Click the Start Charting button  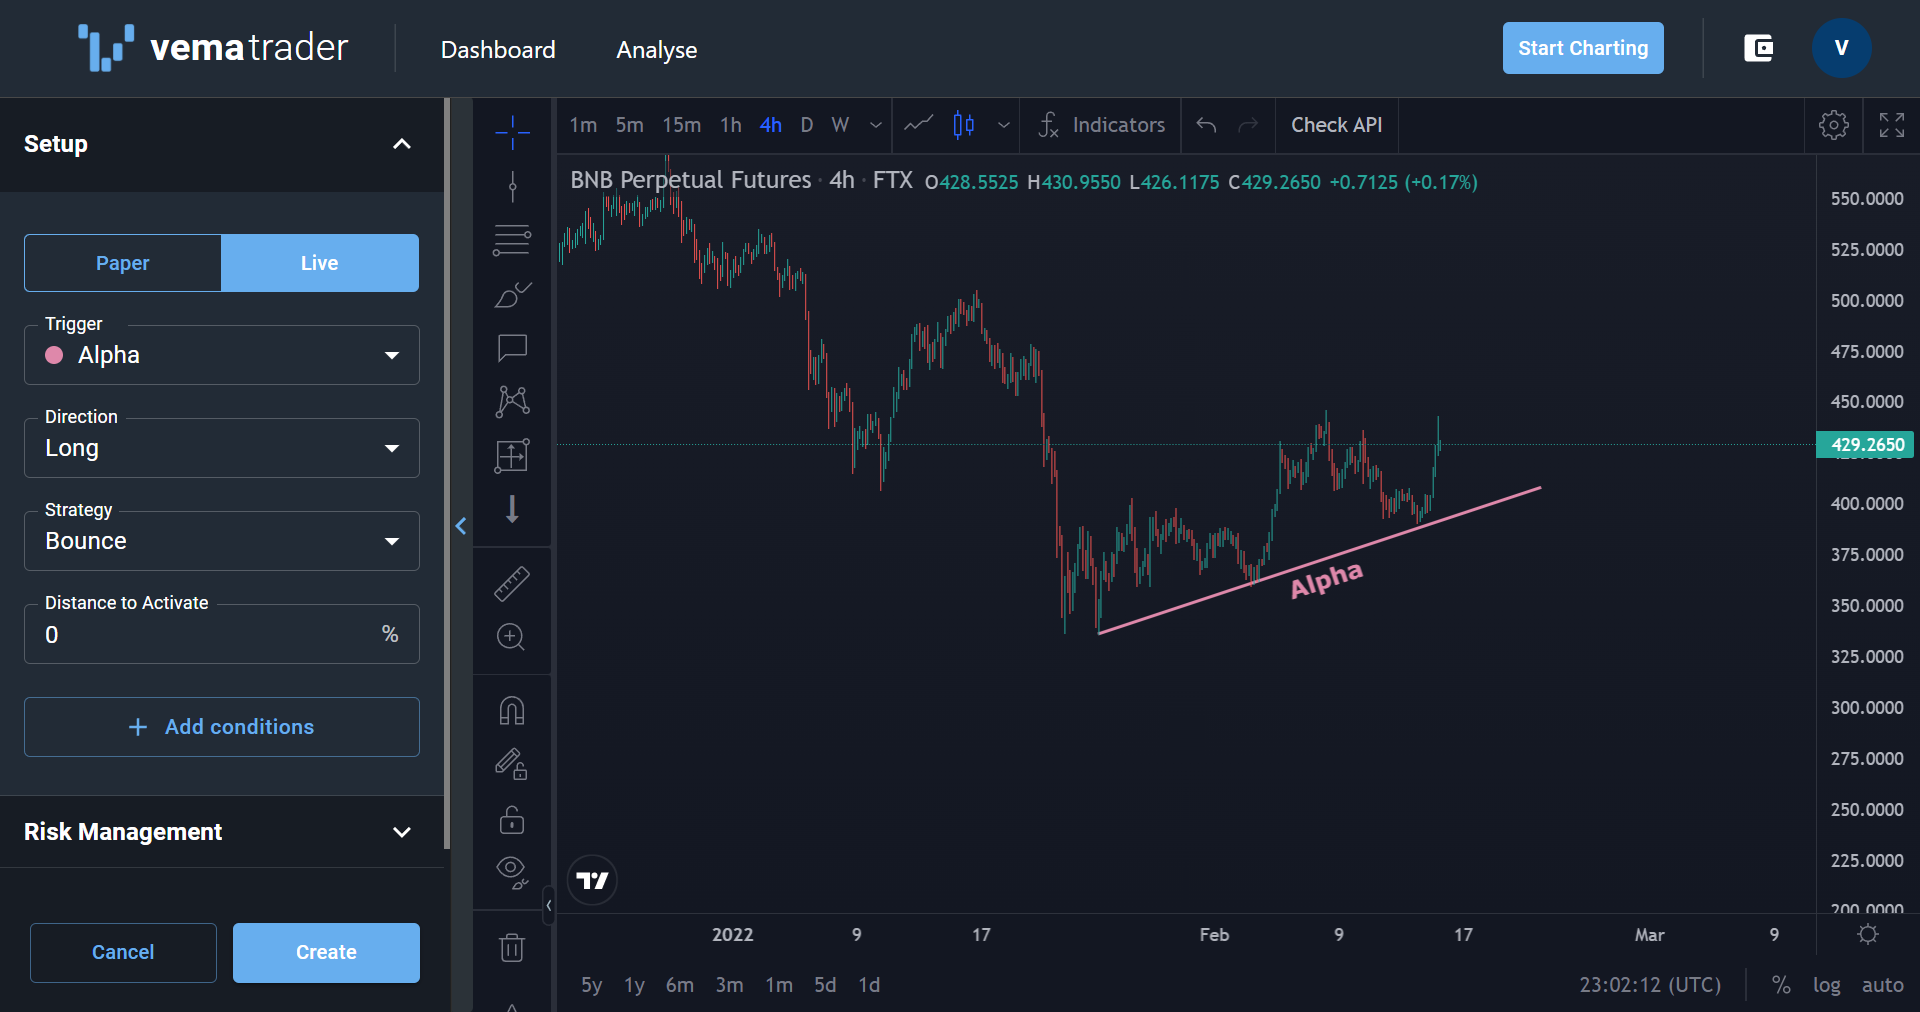coord(1583,48)
